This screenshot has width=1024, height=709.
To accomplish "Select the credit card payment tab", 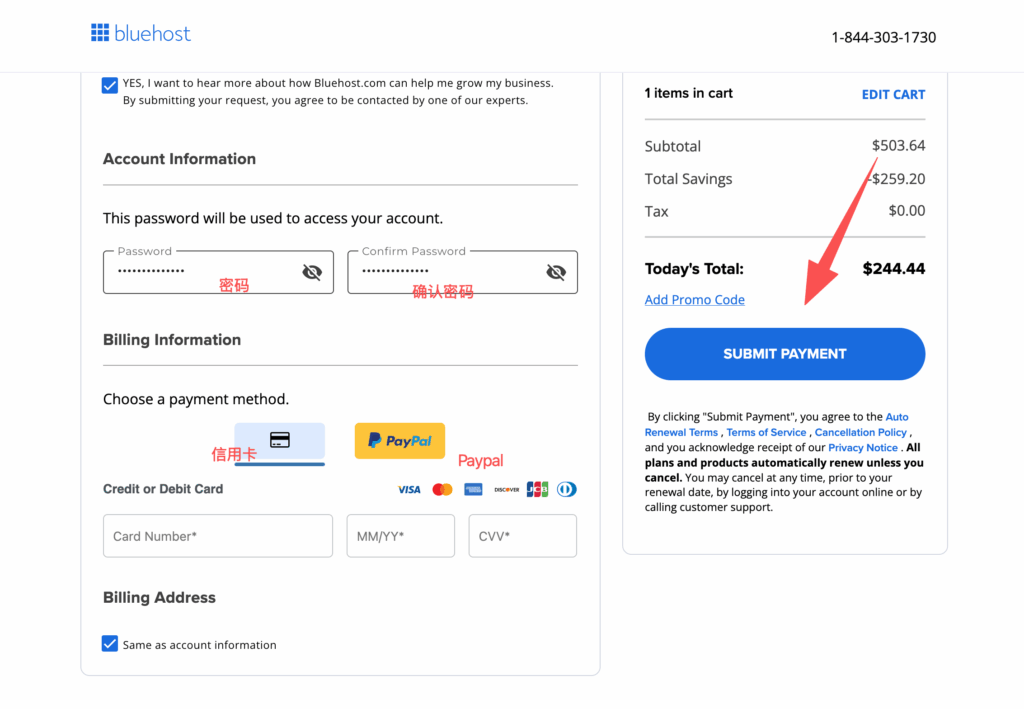I will [280, 440].
